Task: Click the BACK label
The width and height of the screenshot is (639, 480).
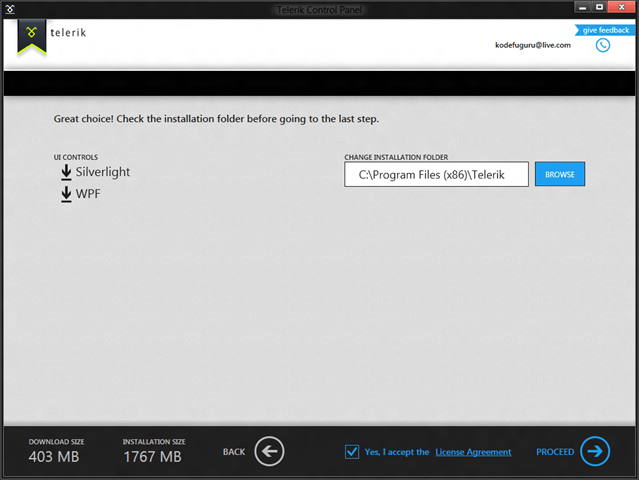Action: [234, 452]
